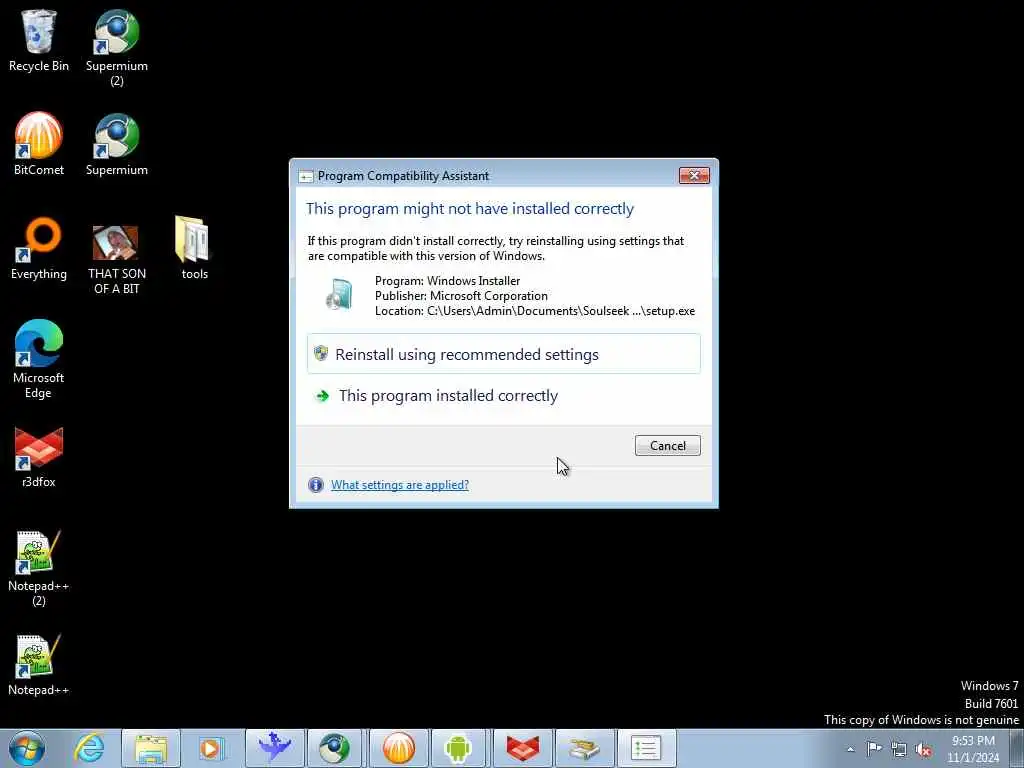Image resolution: width=1024 pixels, height=768 pixels.
Task: Select the Everything search desktop shortcut
Action: click(x=39, y=248)
